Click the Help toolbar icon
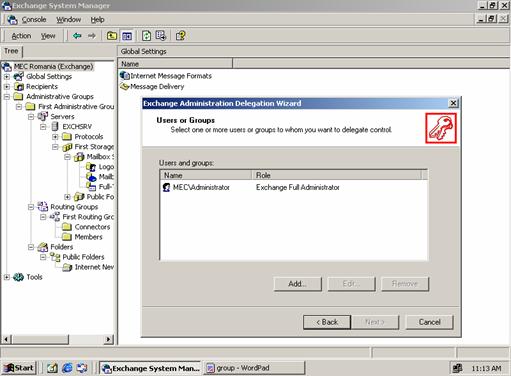The width and height of the screenshot is (511, 376). (x=180, y=36)
